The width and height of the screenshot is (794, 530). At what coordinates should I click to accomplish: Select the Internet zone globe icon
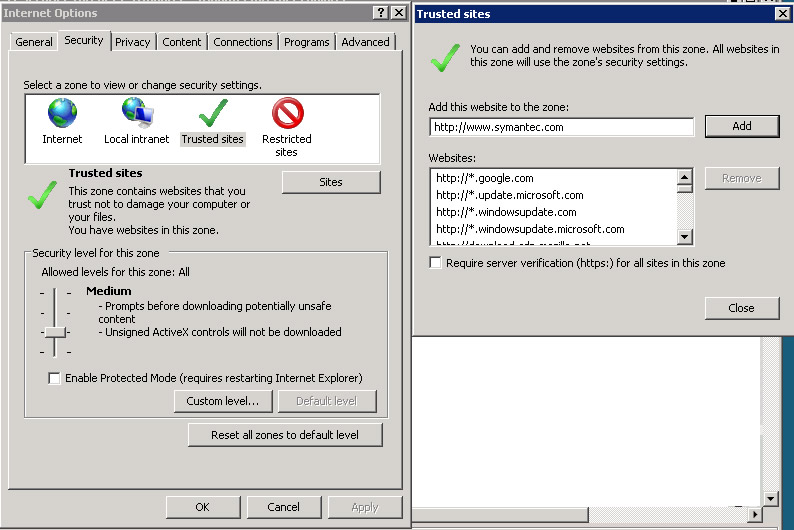pyautogui.click(x=62, y=113)
